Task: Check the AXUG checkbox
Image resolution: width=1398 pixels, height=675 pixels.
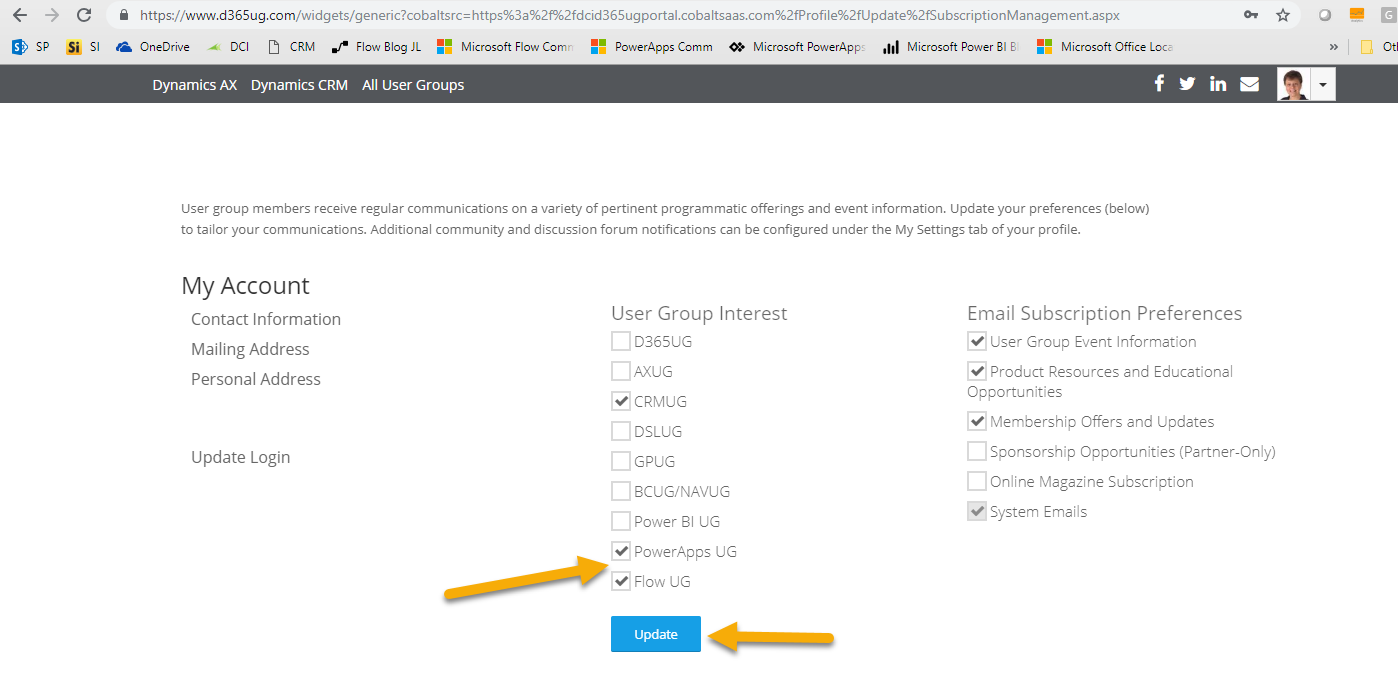Action: (621, 371)
